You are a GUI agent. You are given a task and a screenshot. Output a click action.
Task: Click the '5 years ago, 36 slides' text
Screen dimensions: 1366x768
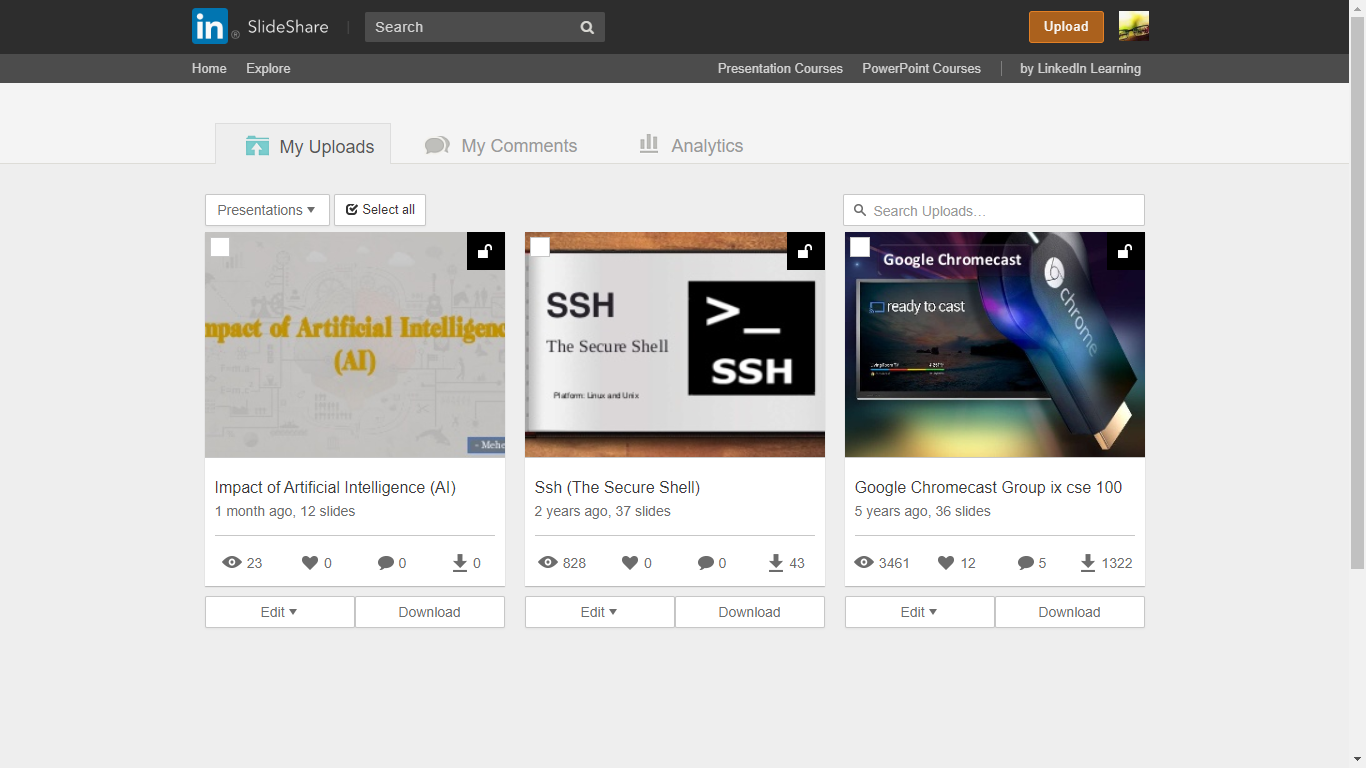click(x=922, y=511)
